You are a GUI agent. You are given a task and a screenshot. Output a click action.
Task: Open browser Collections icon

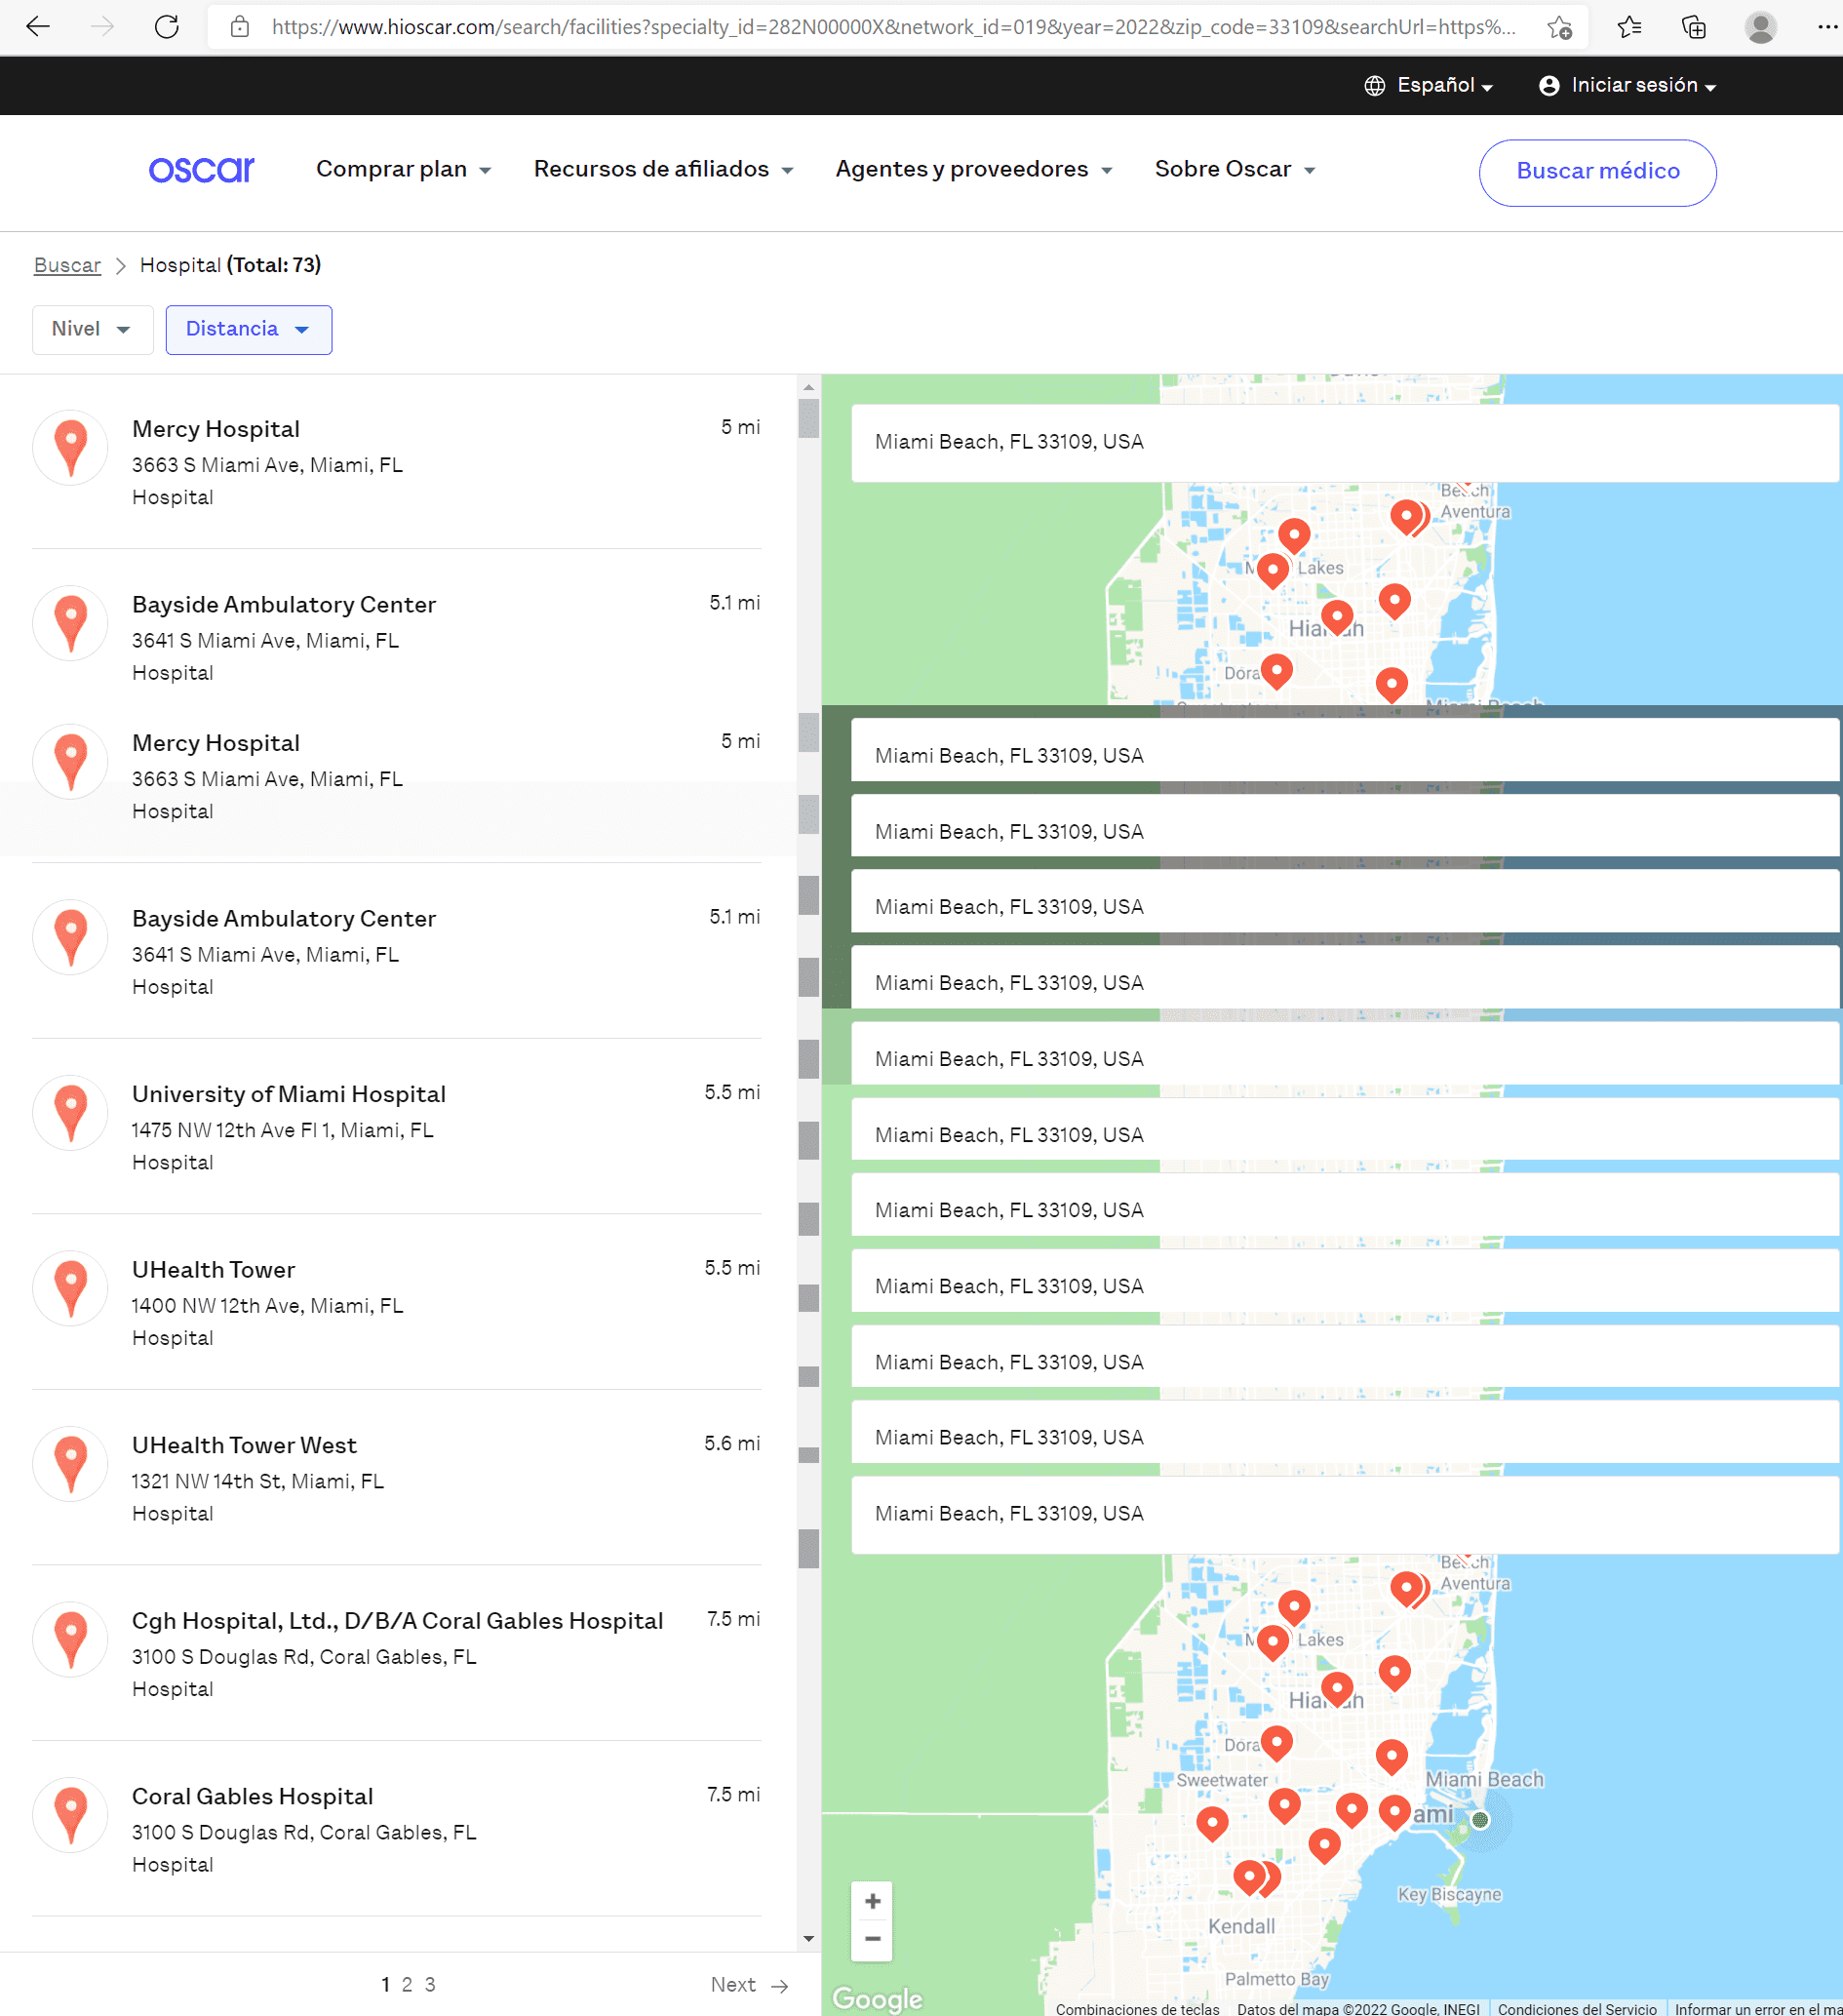(x=1693, y=27)
